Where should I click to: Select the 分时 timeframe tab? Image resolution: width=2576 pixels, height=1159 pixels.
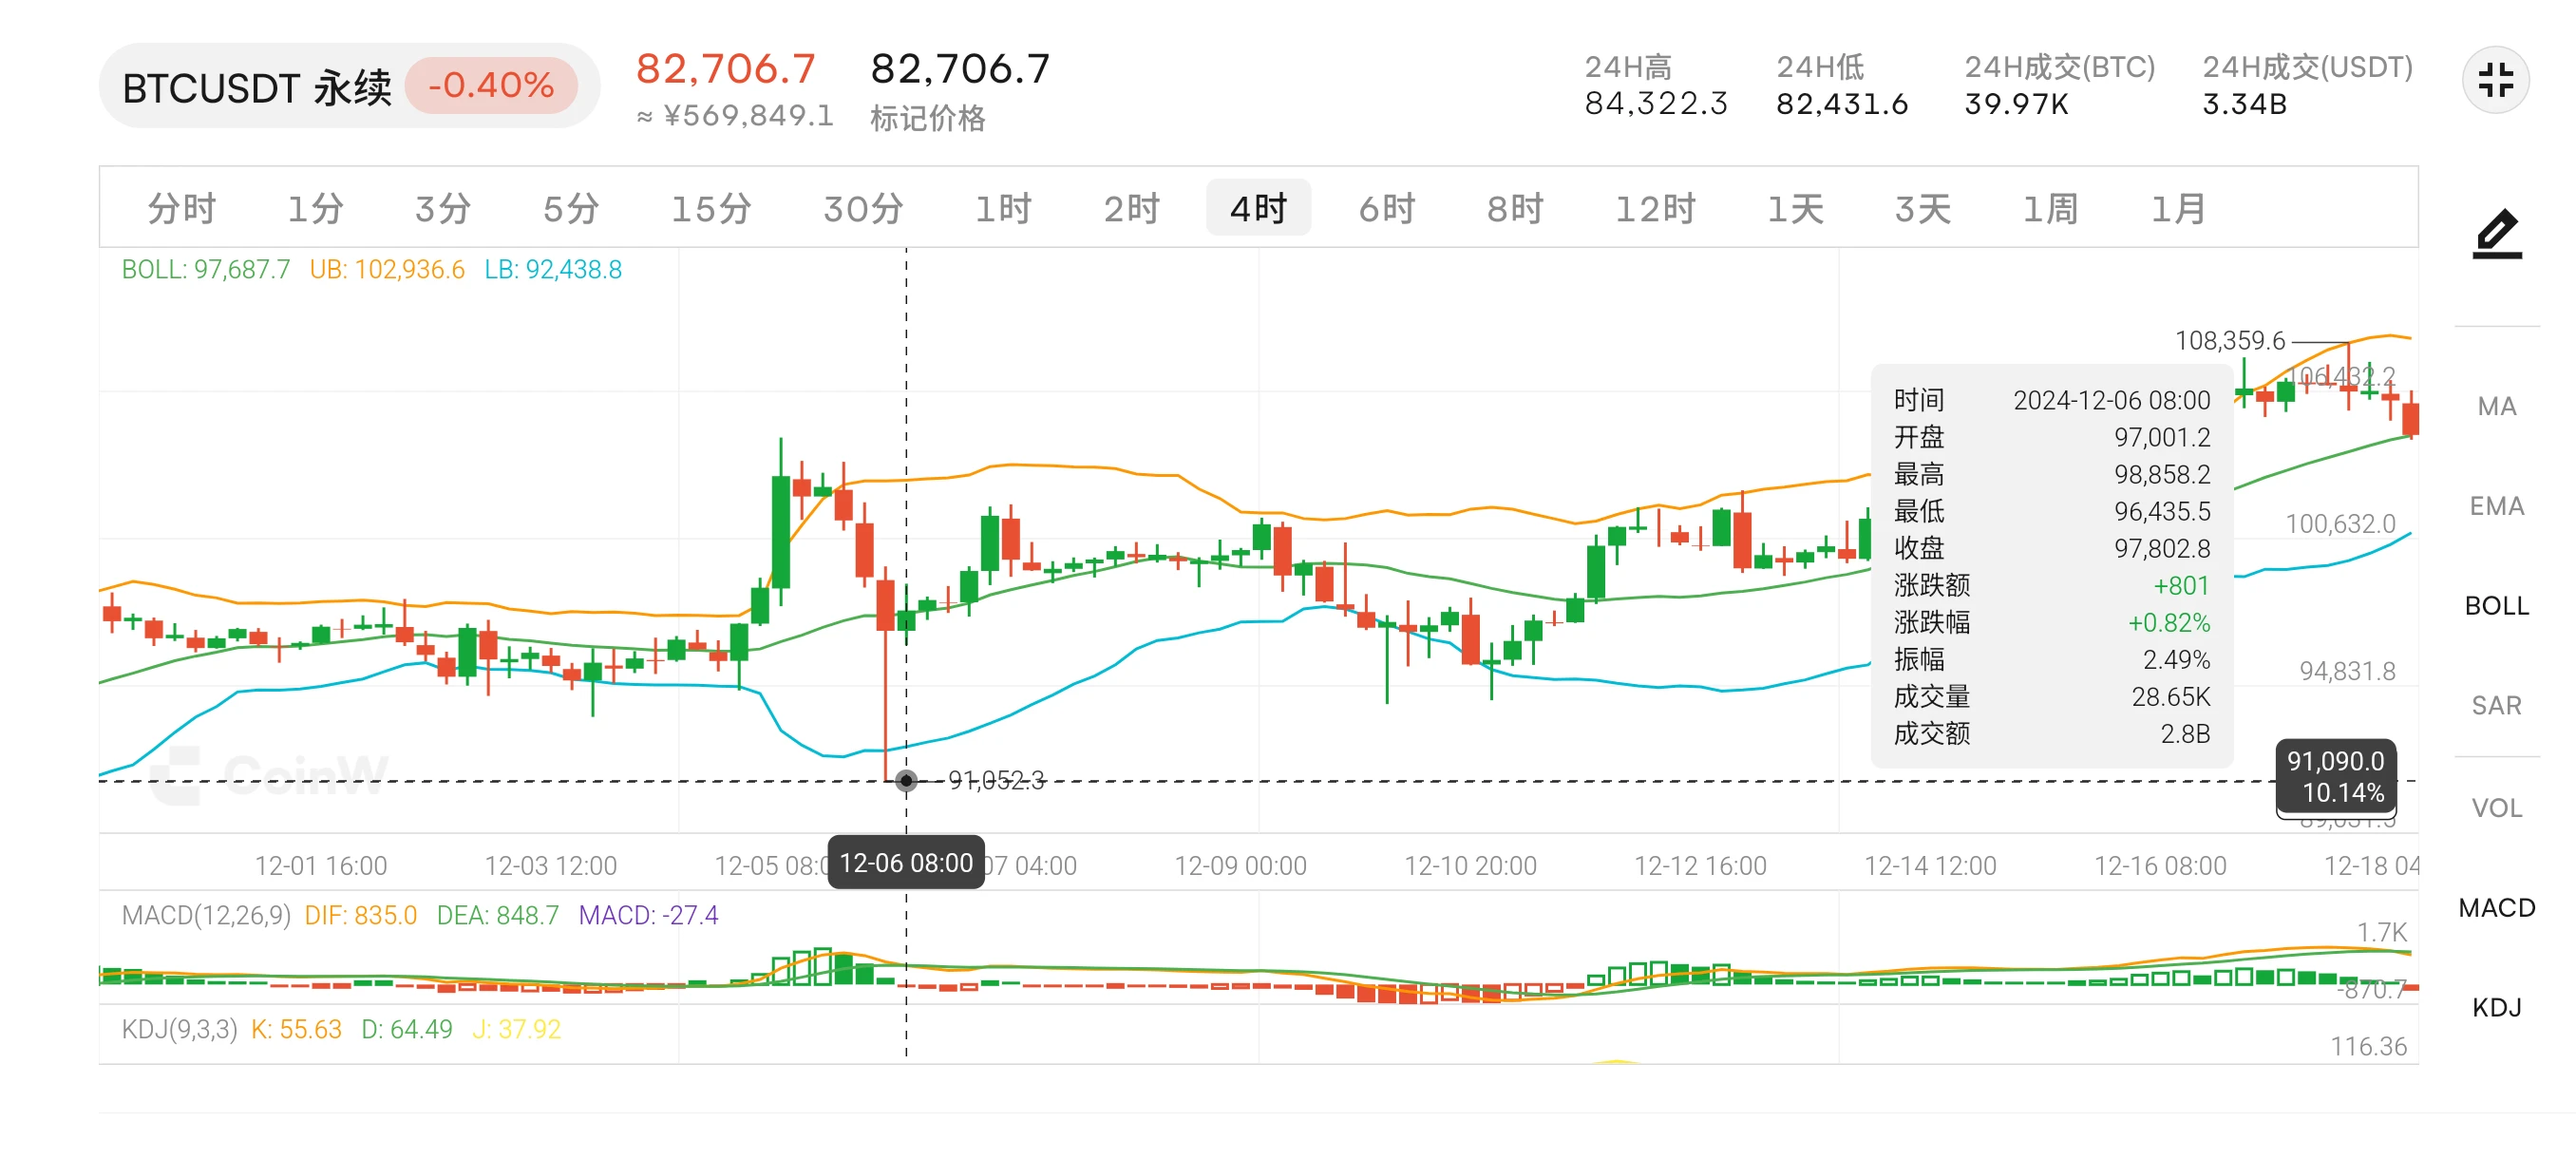tap(182, 208)
